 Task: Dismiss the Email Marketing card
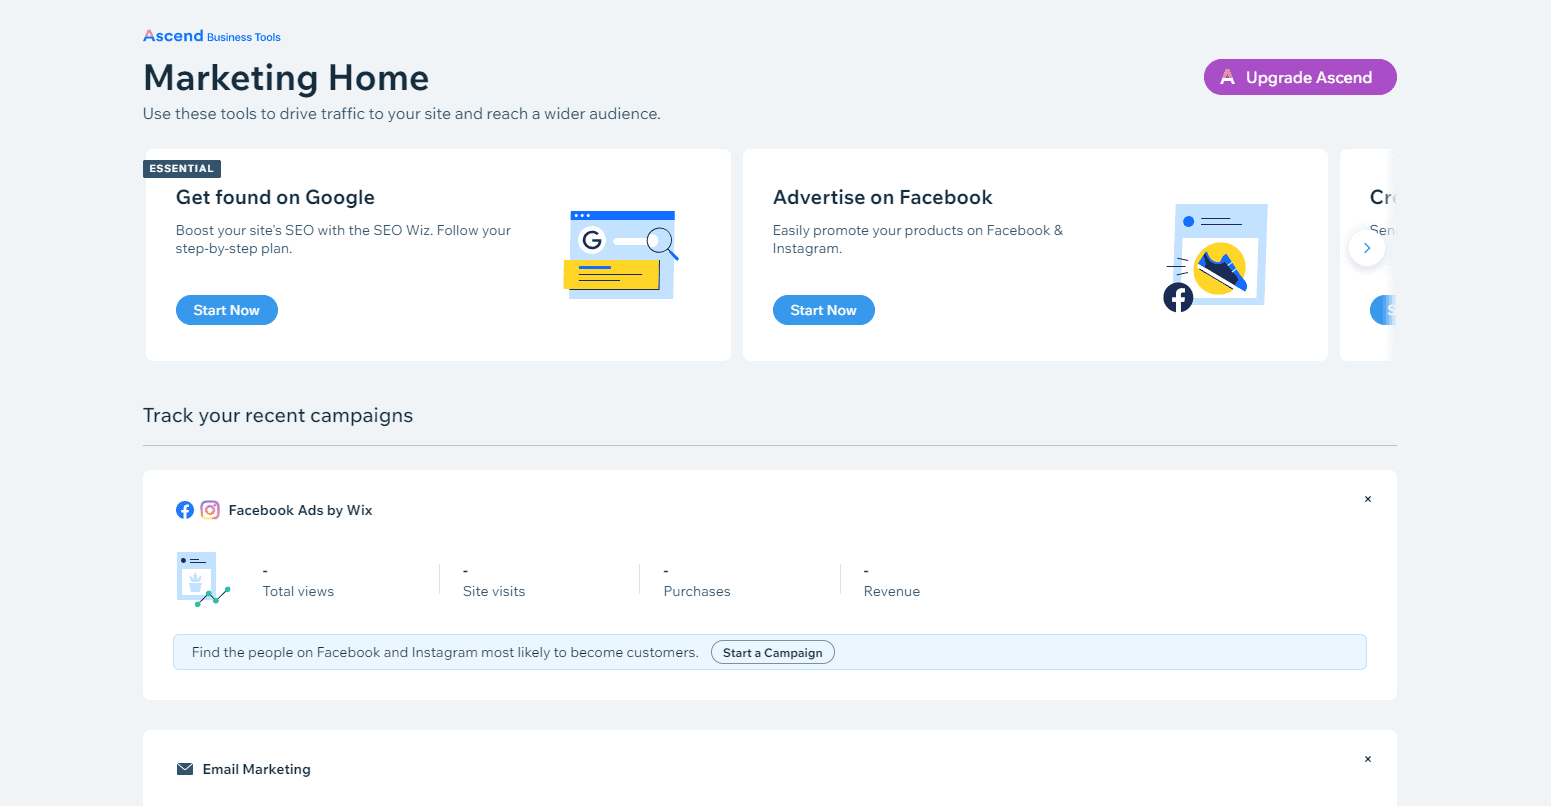pos(1368,759)
